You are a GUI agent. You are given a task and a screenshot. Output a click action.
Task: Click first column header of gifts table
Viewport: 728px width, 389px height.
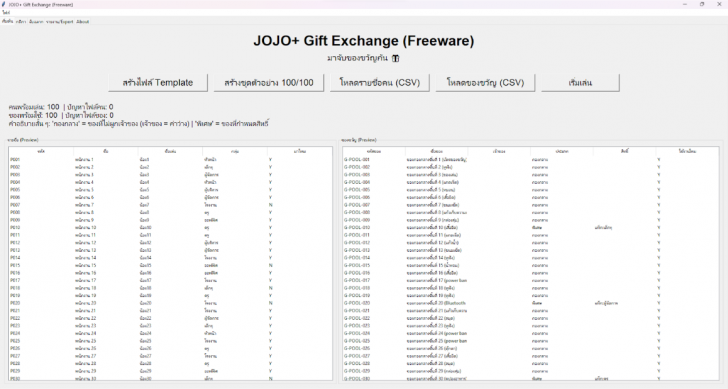click(374, 151)
